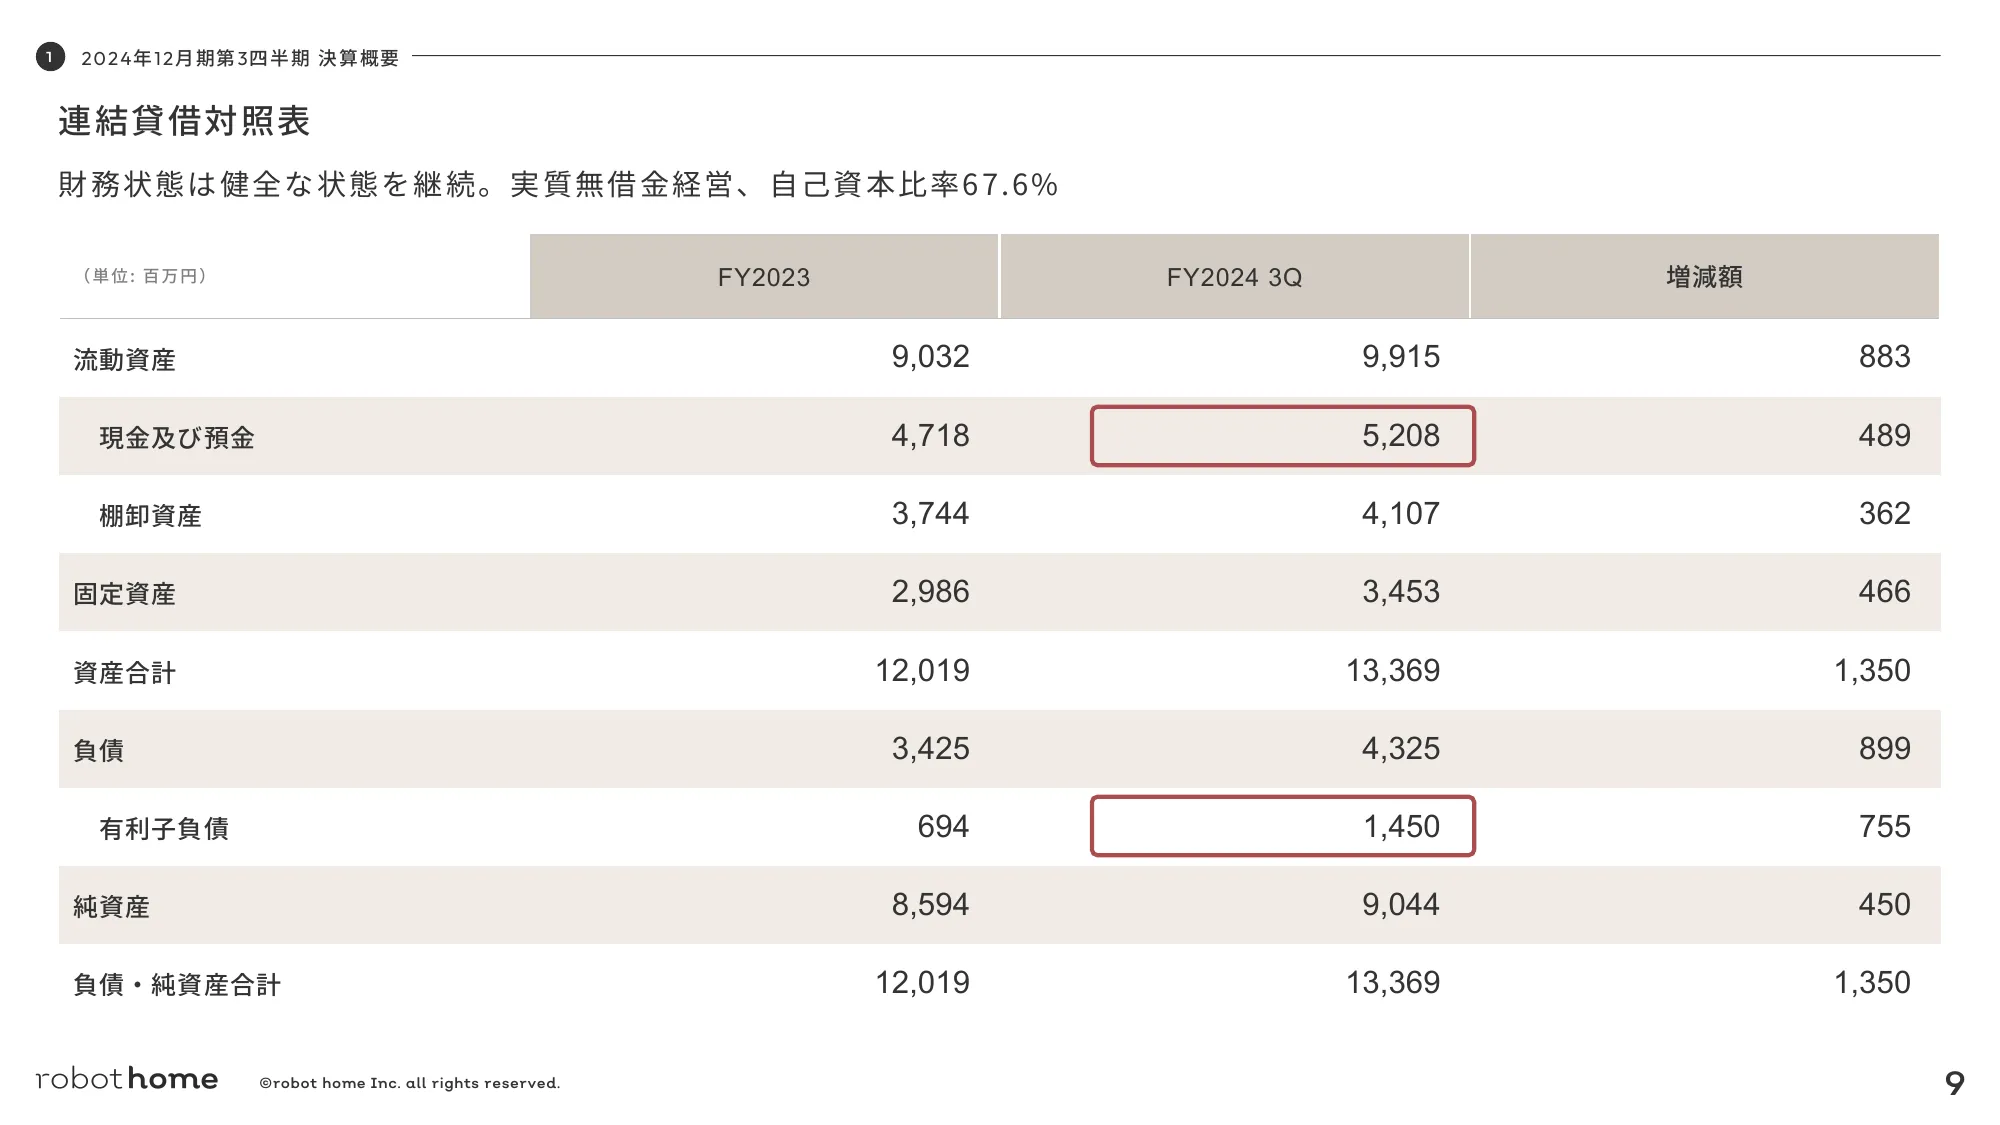Select the highlighted 5,208 cash value box
2000x1125 pixels.
click(x=1282, y=436)
